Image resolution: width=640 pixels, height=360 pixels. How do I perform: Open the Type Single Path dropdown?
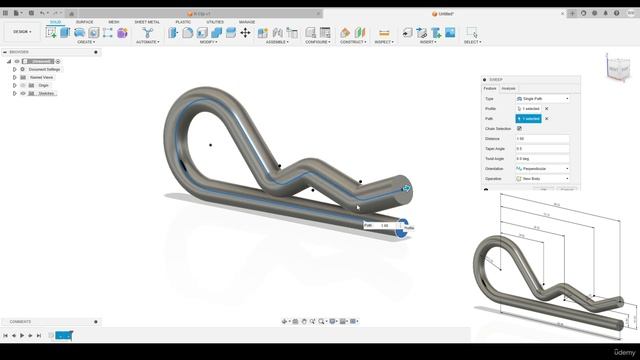point(542,99)
